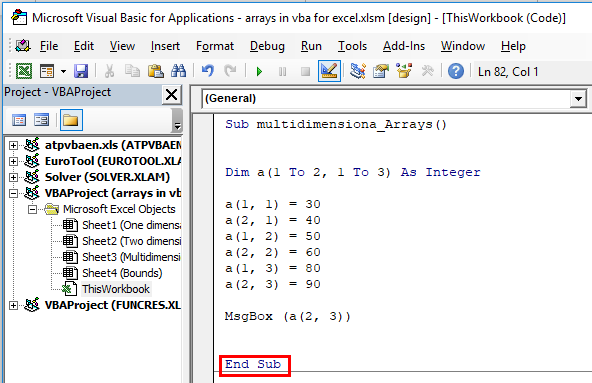This screenshot has height=383, width=592.
Task: Open the Properties Window icon
Action: 381,71
